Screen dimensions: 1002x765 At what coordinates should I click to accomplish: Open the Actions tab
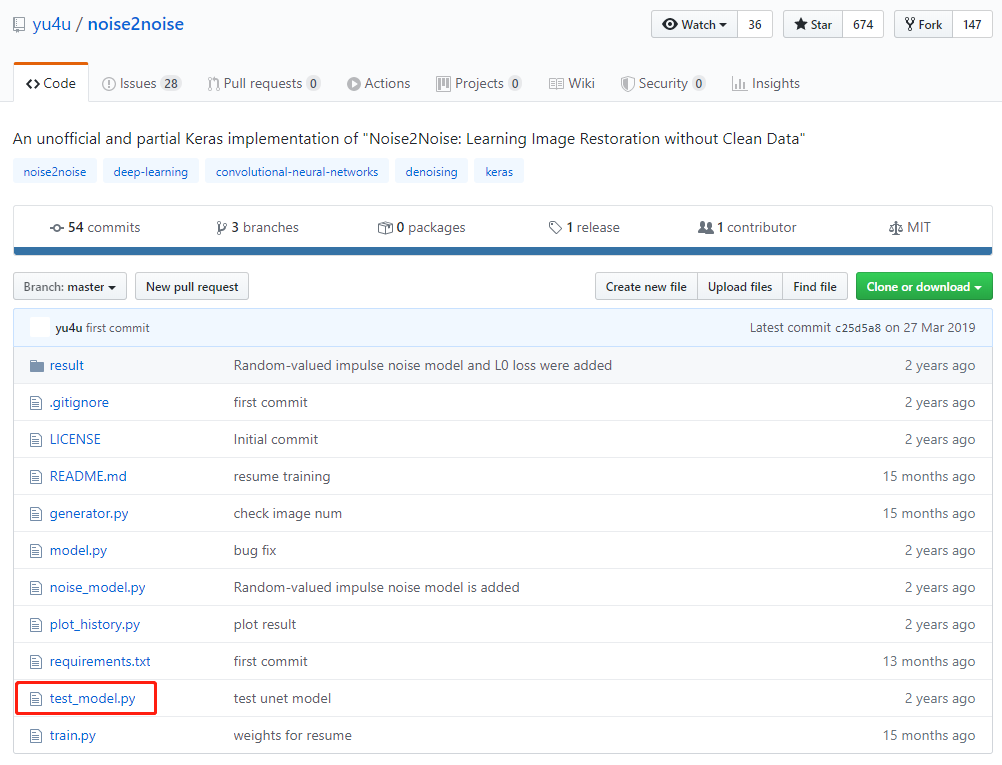click(378, 84)
